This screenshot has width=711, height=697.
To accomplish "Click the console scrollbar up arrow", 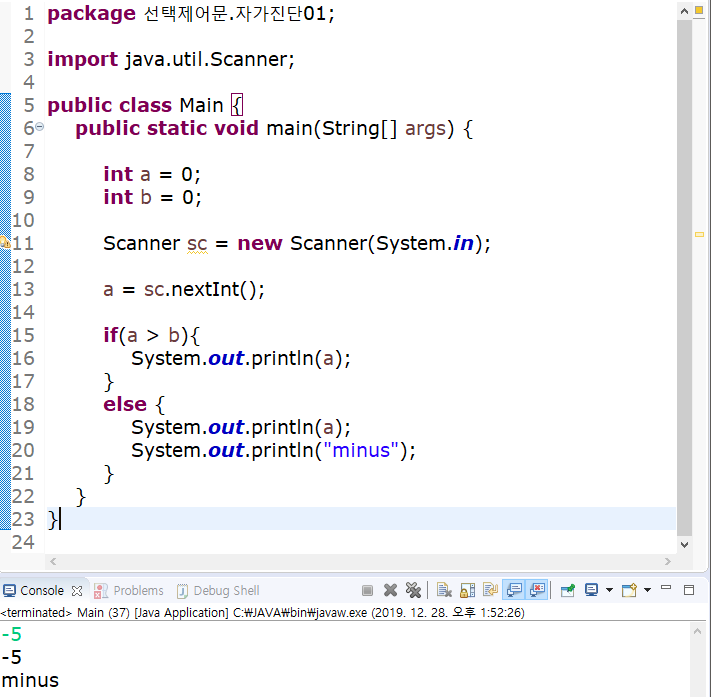I will [x=697, y=631].
